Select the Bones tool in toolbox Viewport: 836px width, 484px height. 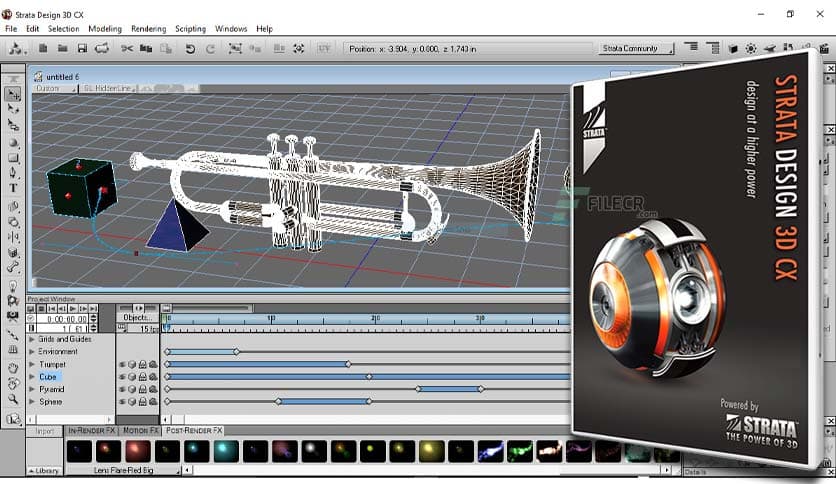coord(13,268)
